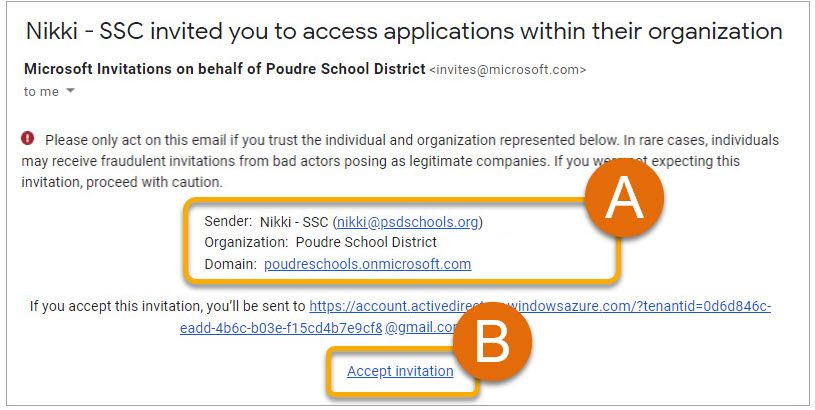Viewport: 815px width, 410px height.
Task: Click the email subject heading about Nikki - SSC
Action: point(404,31)
